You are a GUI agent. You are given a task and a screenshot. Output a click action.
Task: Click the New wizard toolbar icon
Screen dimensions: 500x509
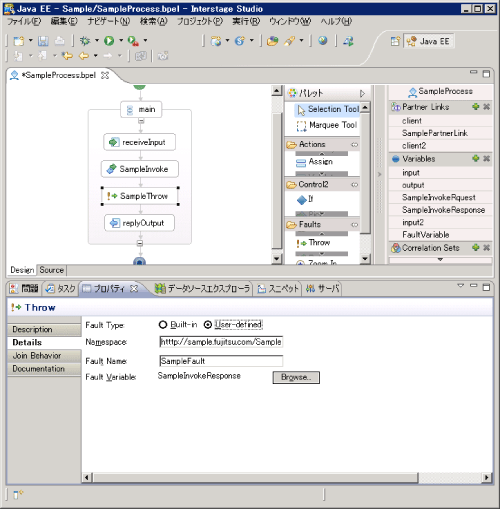click(x=19, y=41)
